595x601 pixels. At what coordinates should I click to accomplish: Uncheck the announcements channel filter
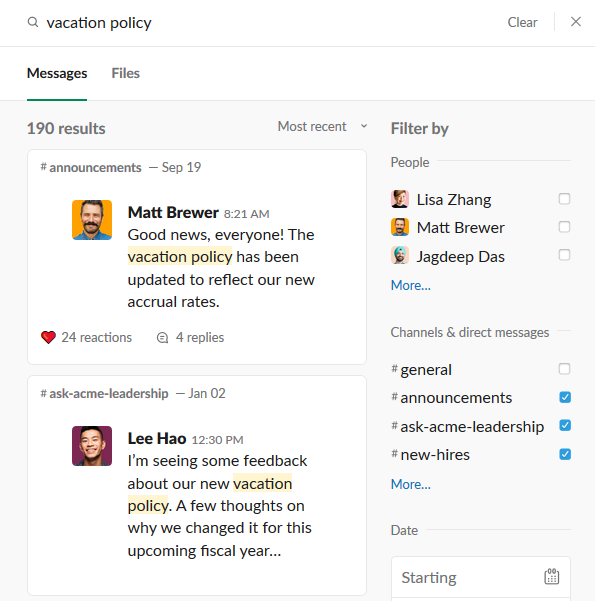(565, 397)
